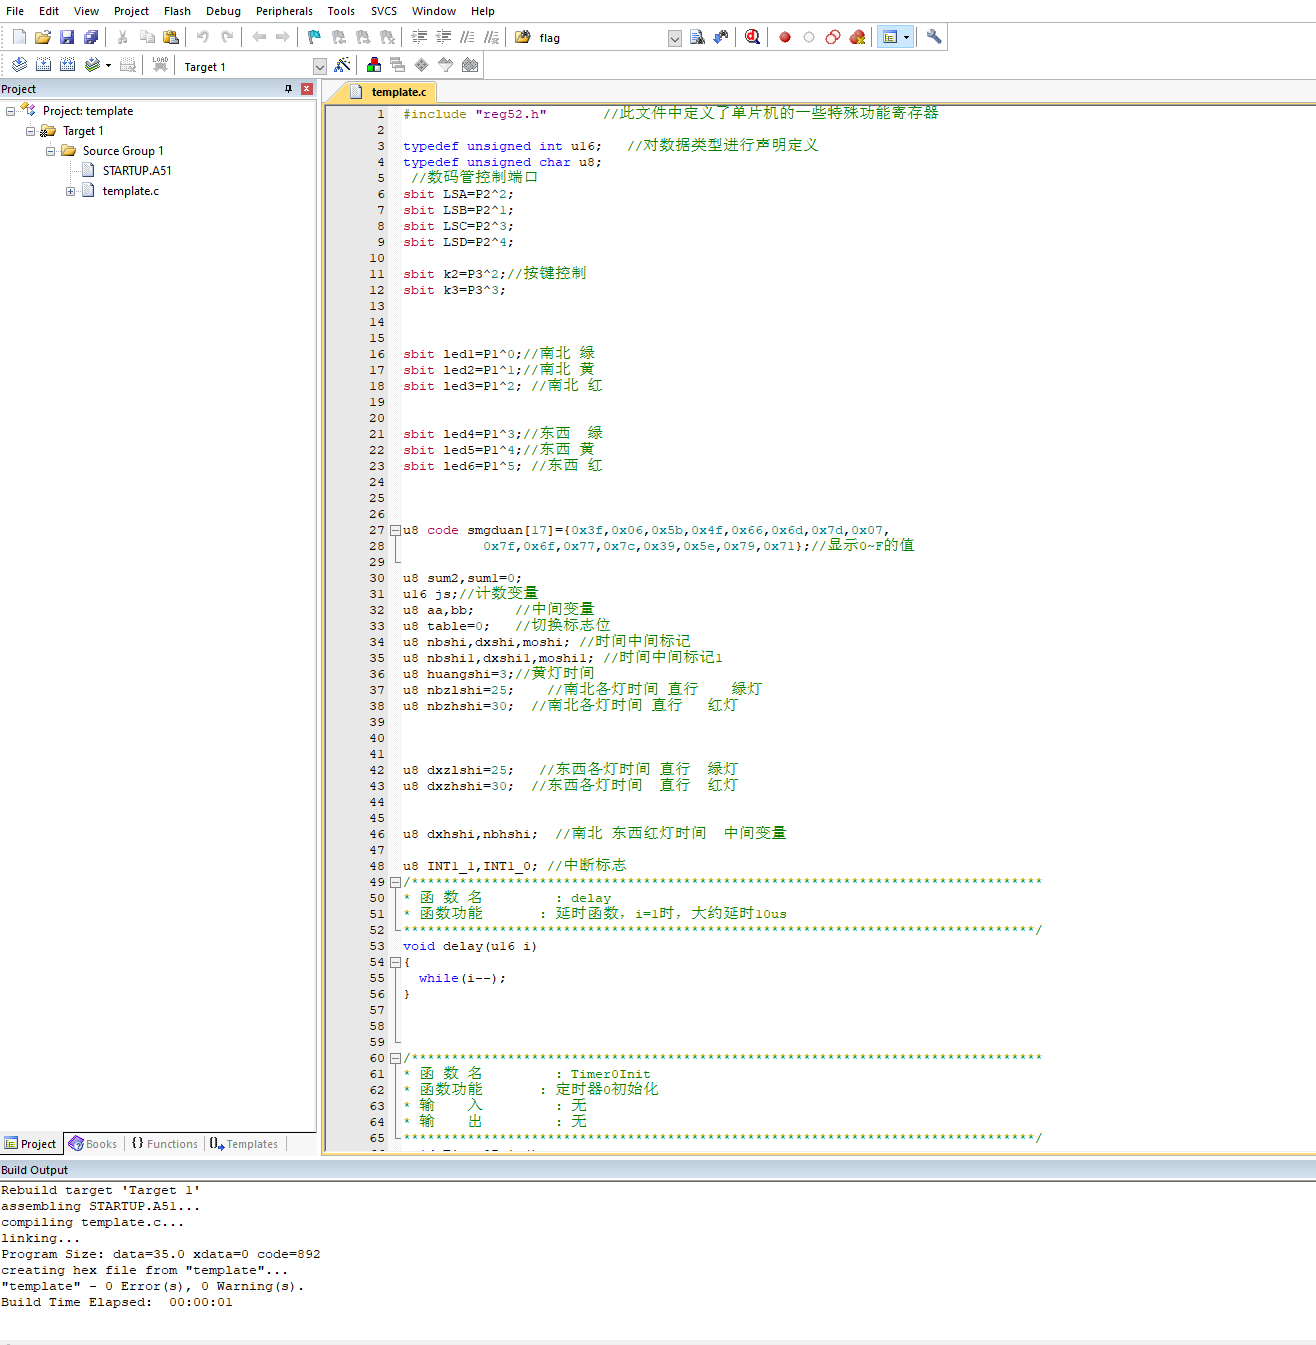Open the 'flag' find combo dropdown
1316x1345 pixels.
click(674, 39)
